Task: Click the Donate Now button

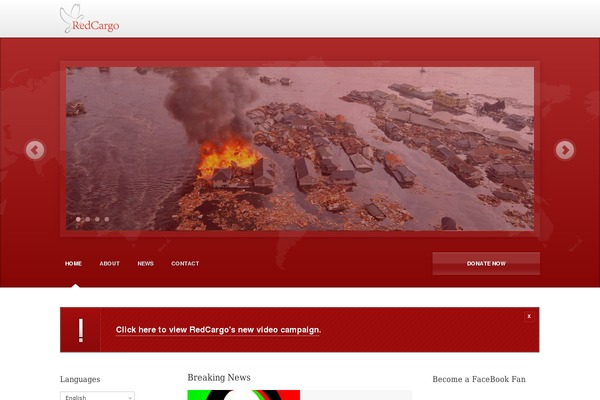Action: (x=486, y=263)
